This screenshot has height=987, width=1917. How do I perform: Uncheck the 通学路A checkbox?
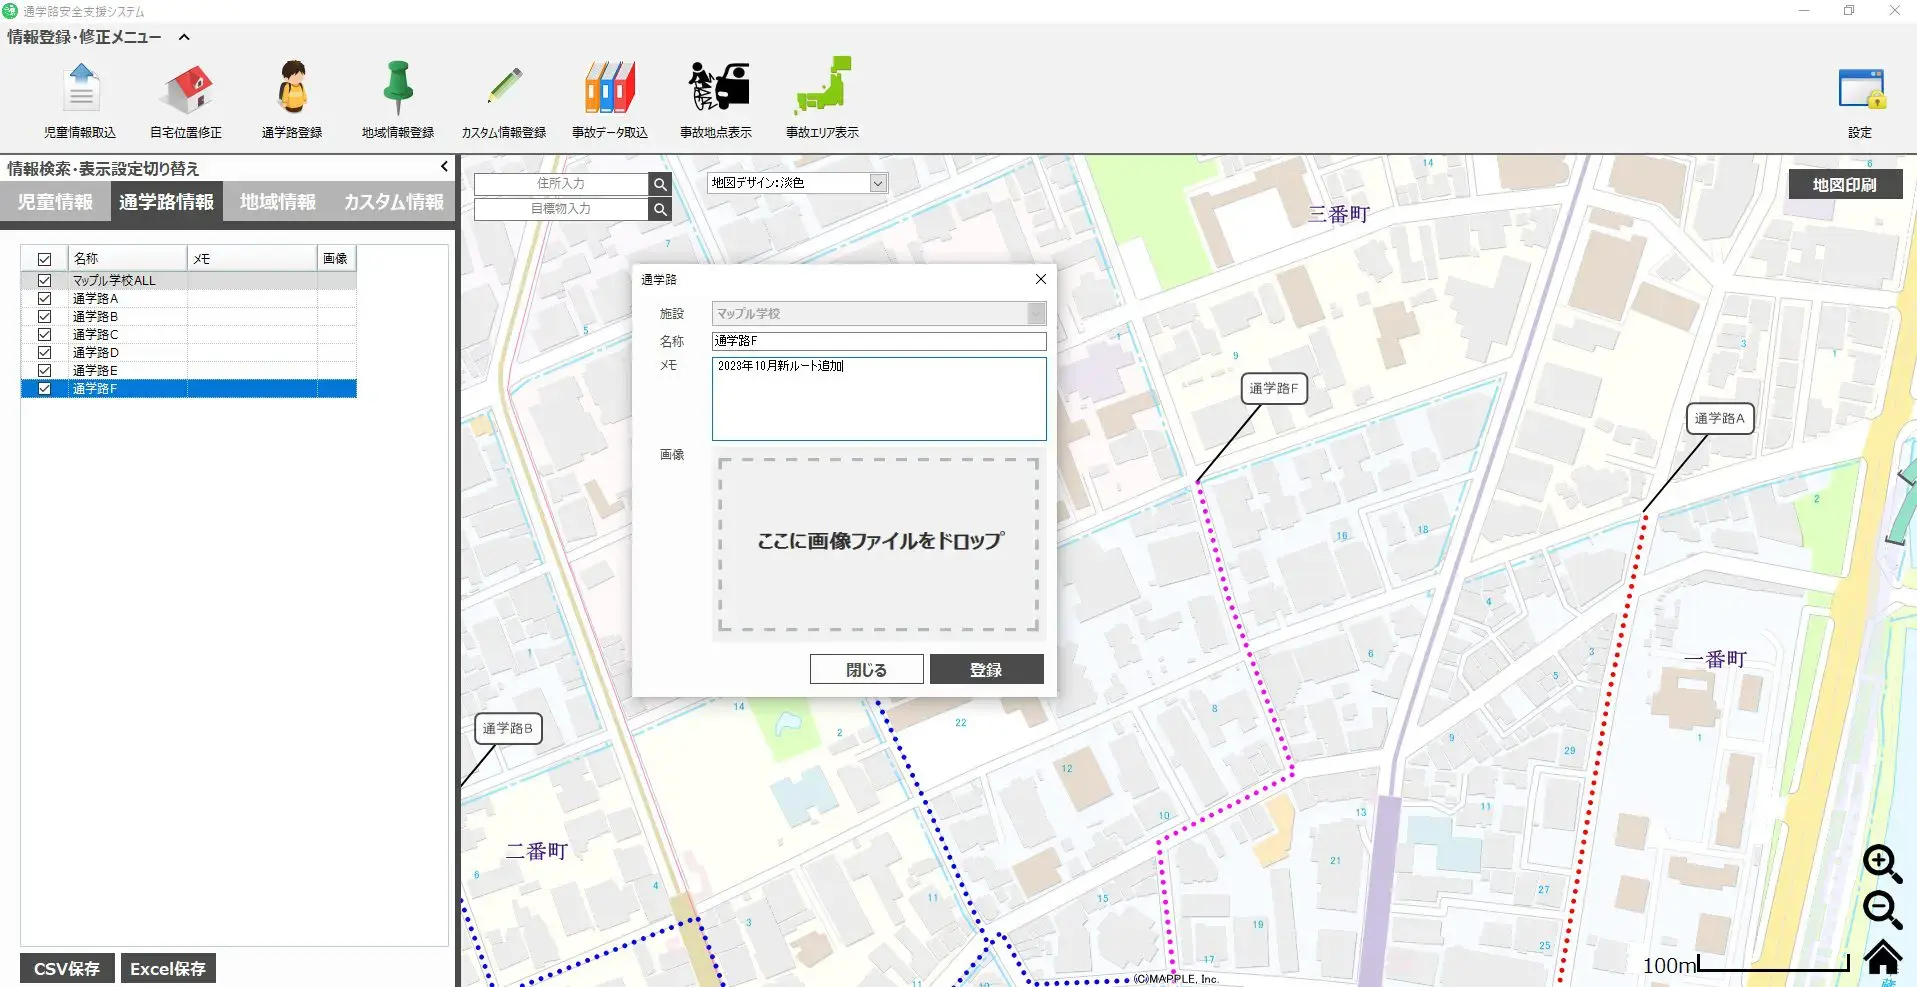[x=44, y=299]
